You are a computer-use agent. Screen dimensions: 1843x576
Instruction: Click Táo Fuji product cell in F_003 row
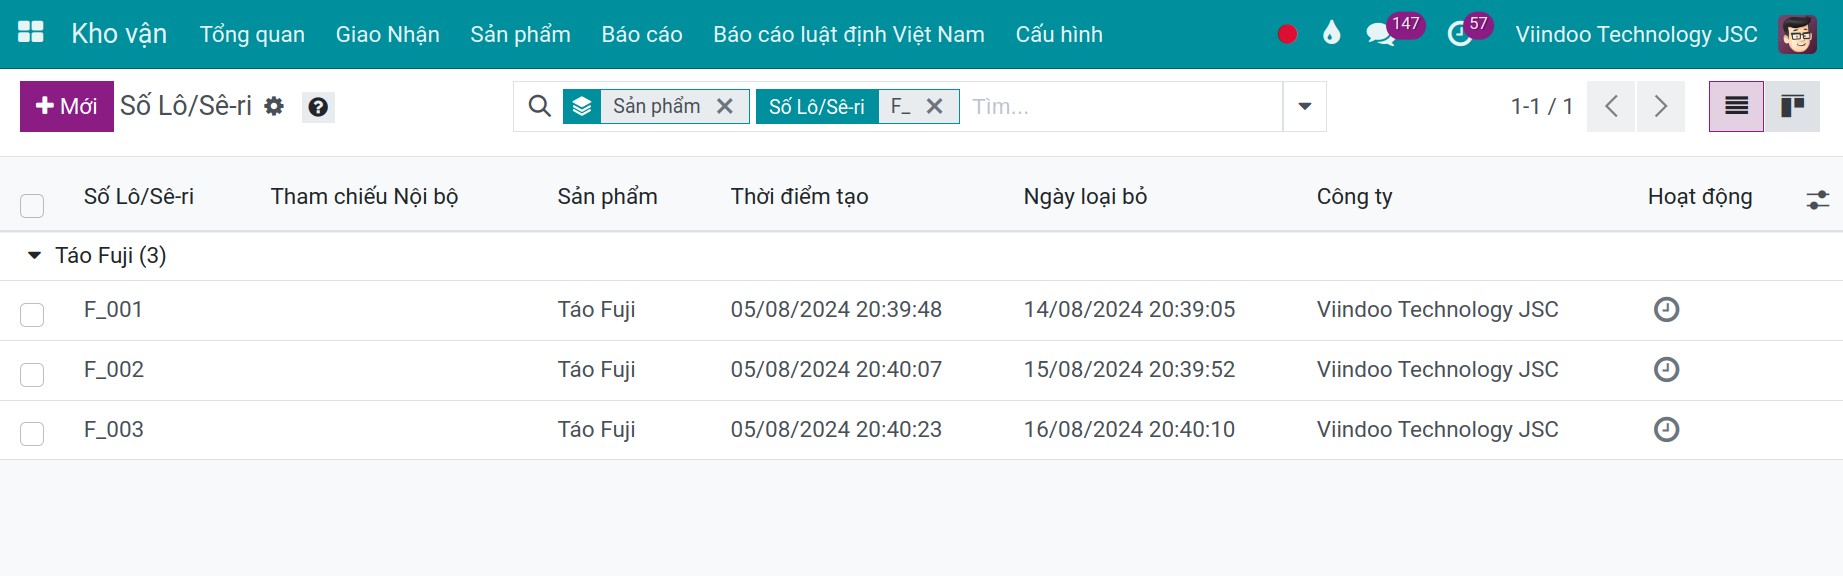pos(596,430)
